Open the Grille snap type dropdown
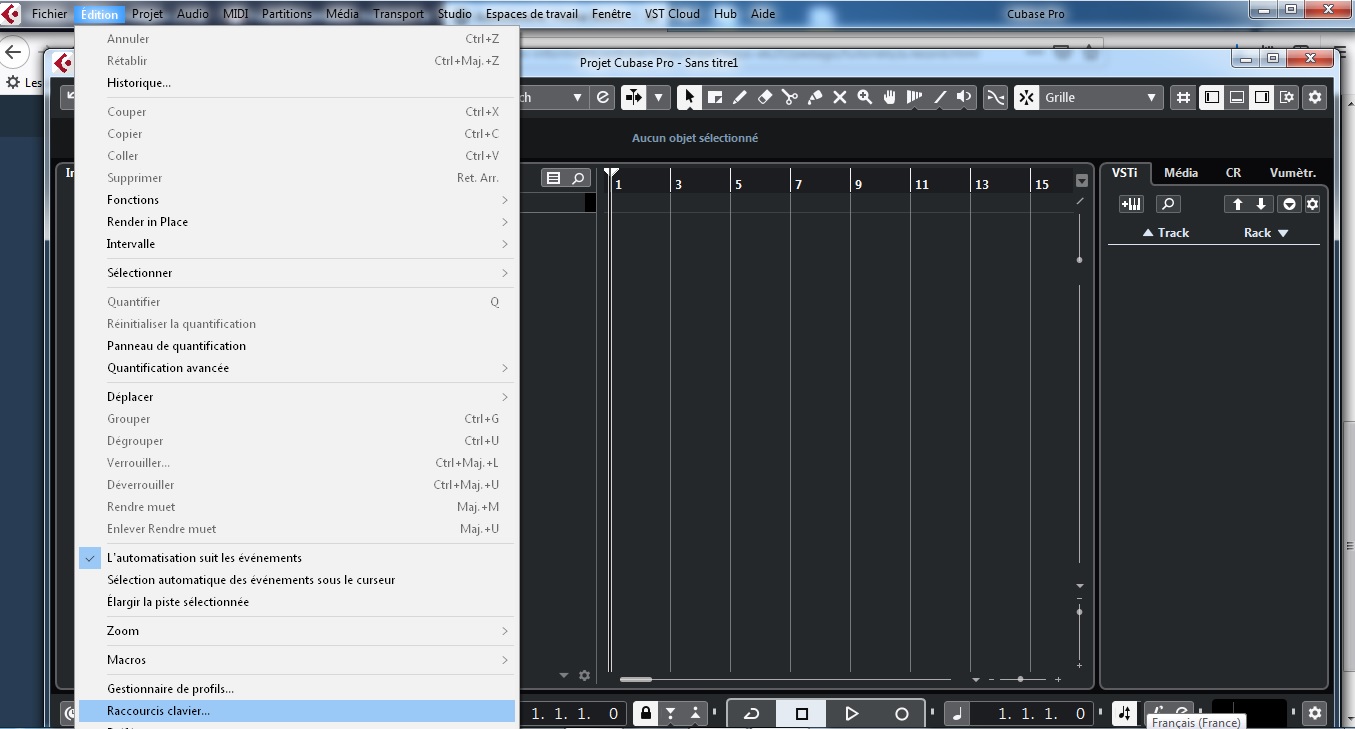The image size is (1355, 729). tap(1100, 97)
